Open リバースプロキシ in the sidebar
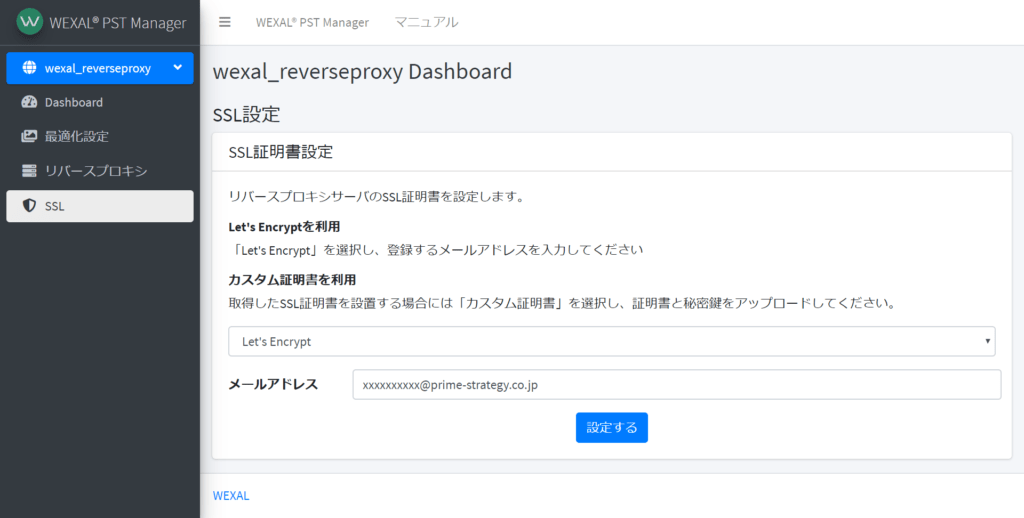1024x518 pixels. tap(100, 171)
